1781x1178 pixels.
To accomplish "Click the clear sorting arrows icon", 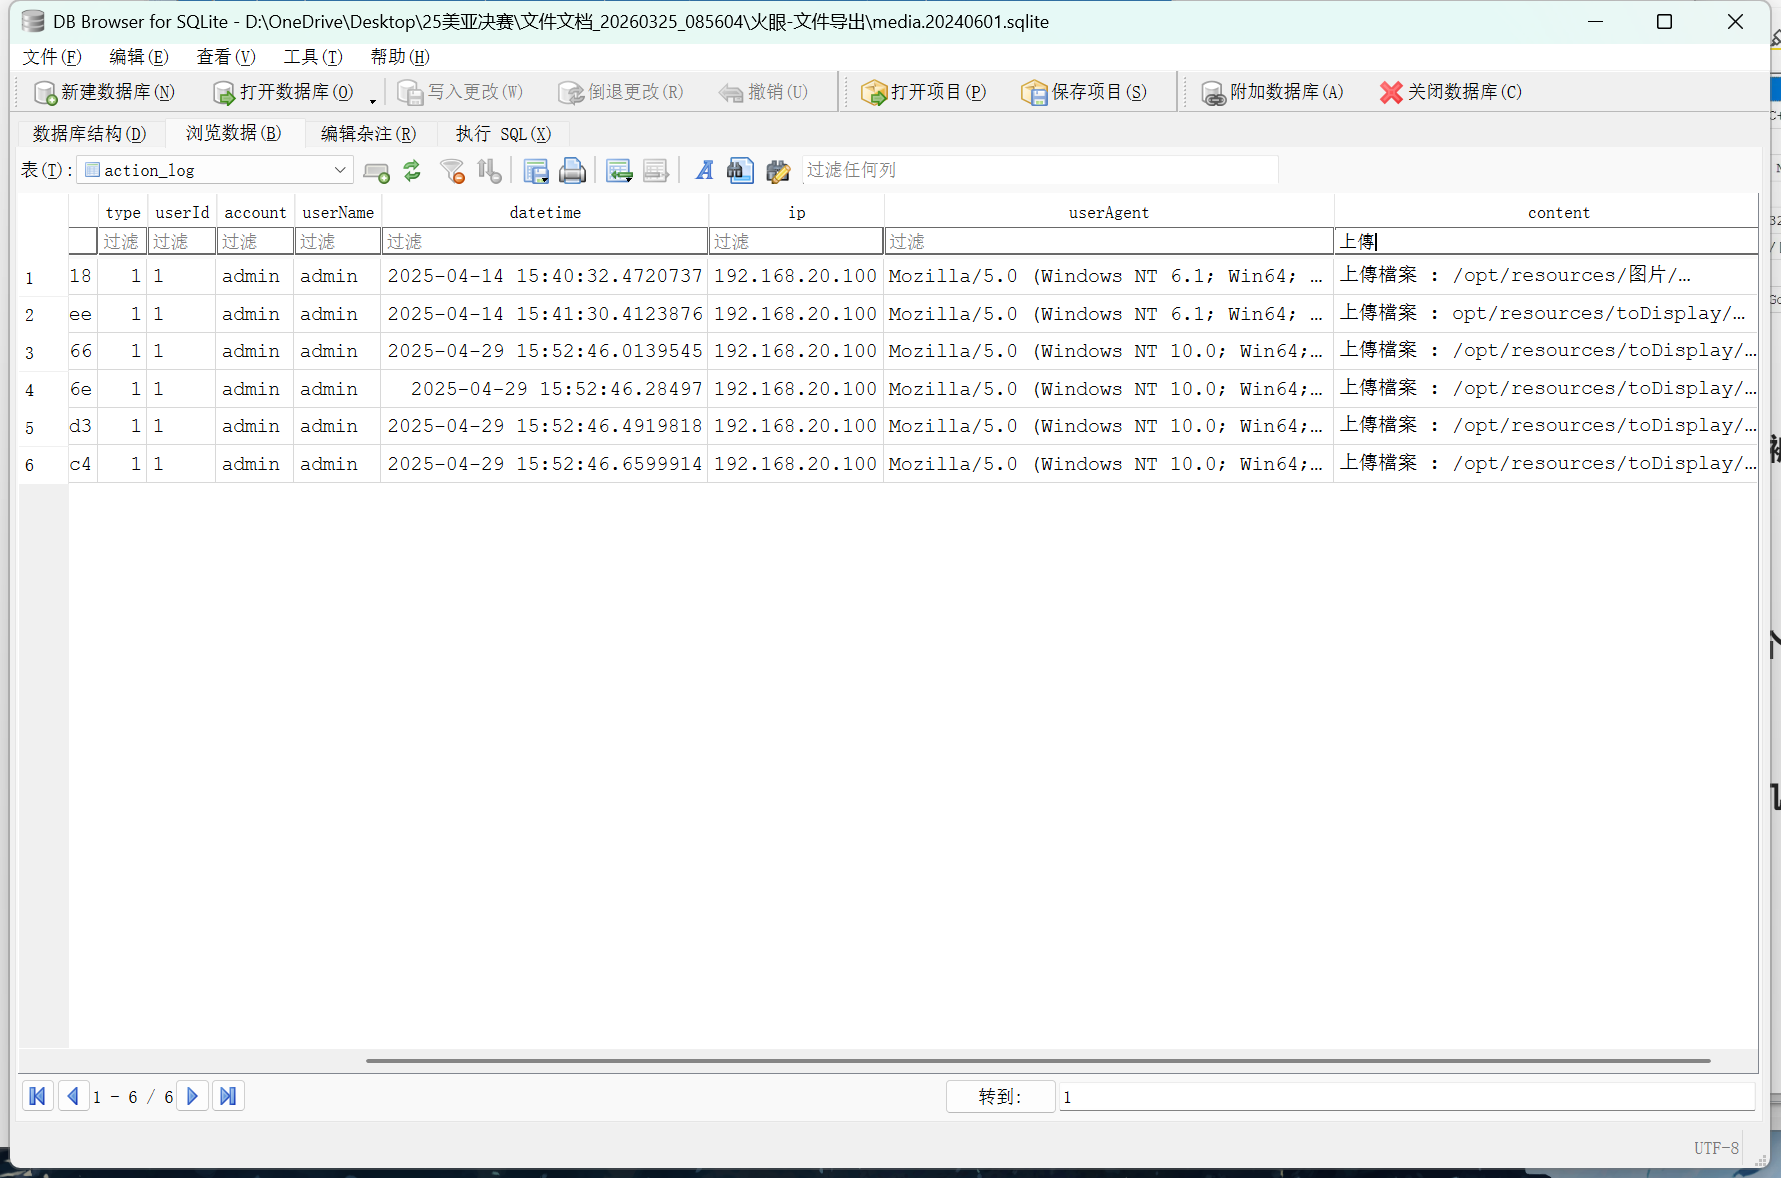I will click(x=489, y=171).
